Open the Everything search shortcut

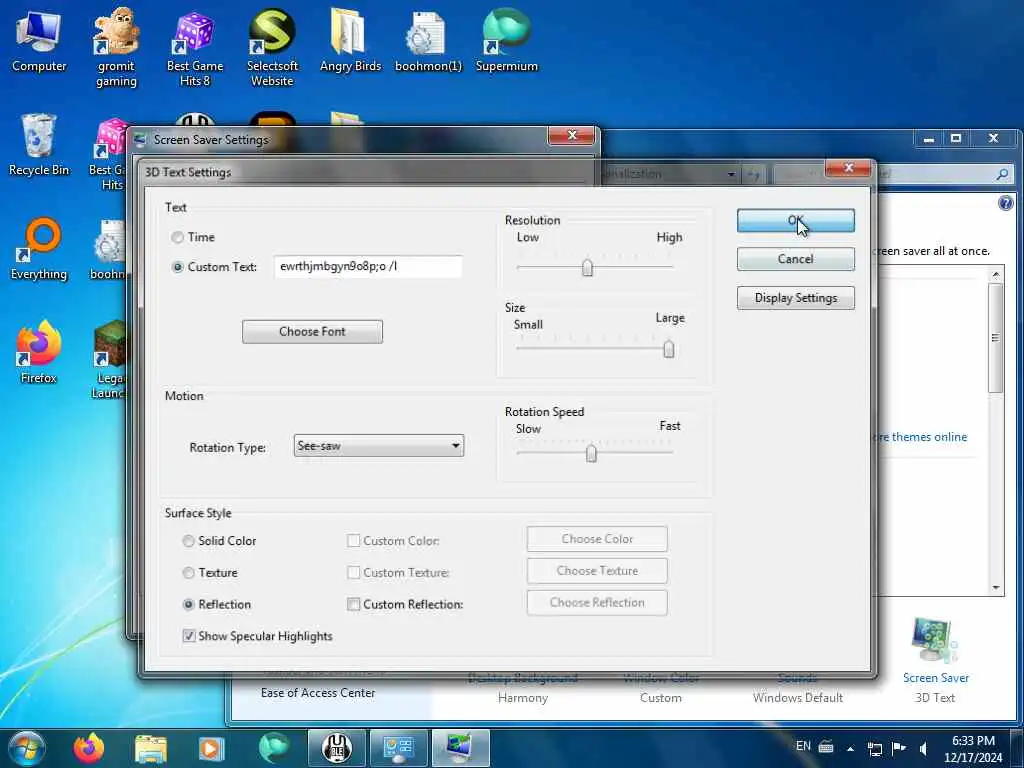(39, 249)
